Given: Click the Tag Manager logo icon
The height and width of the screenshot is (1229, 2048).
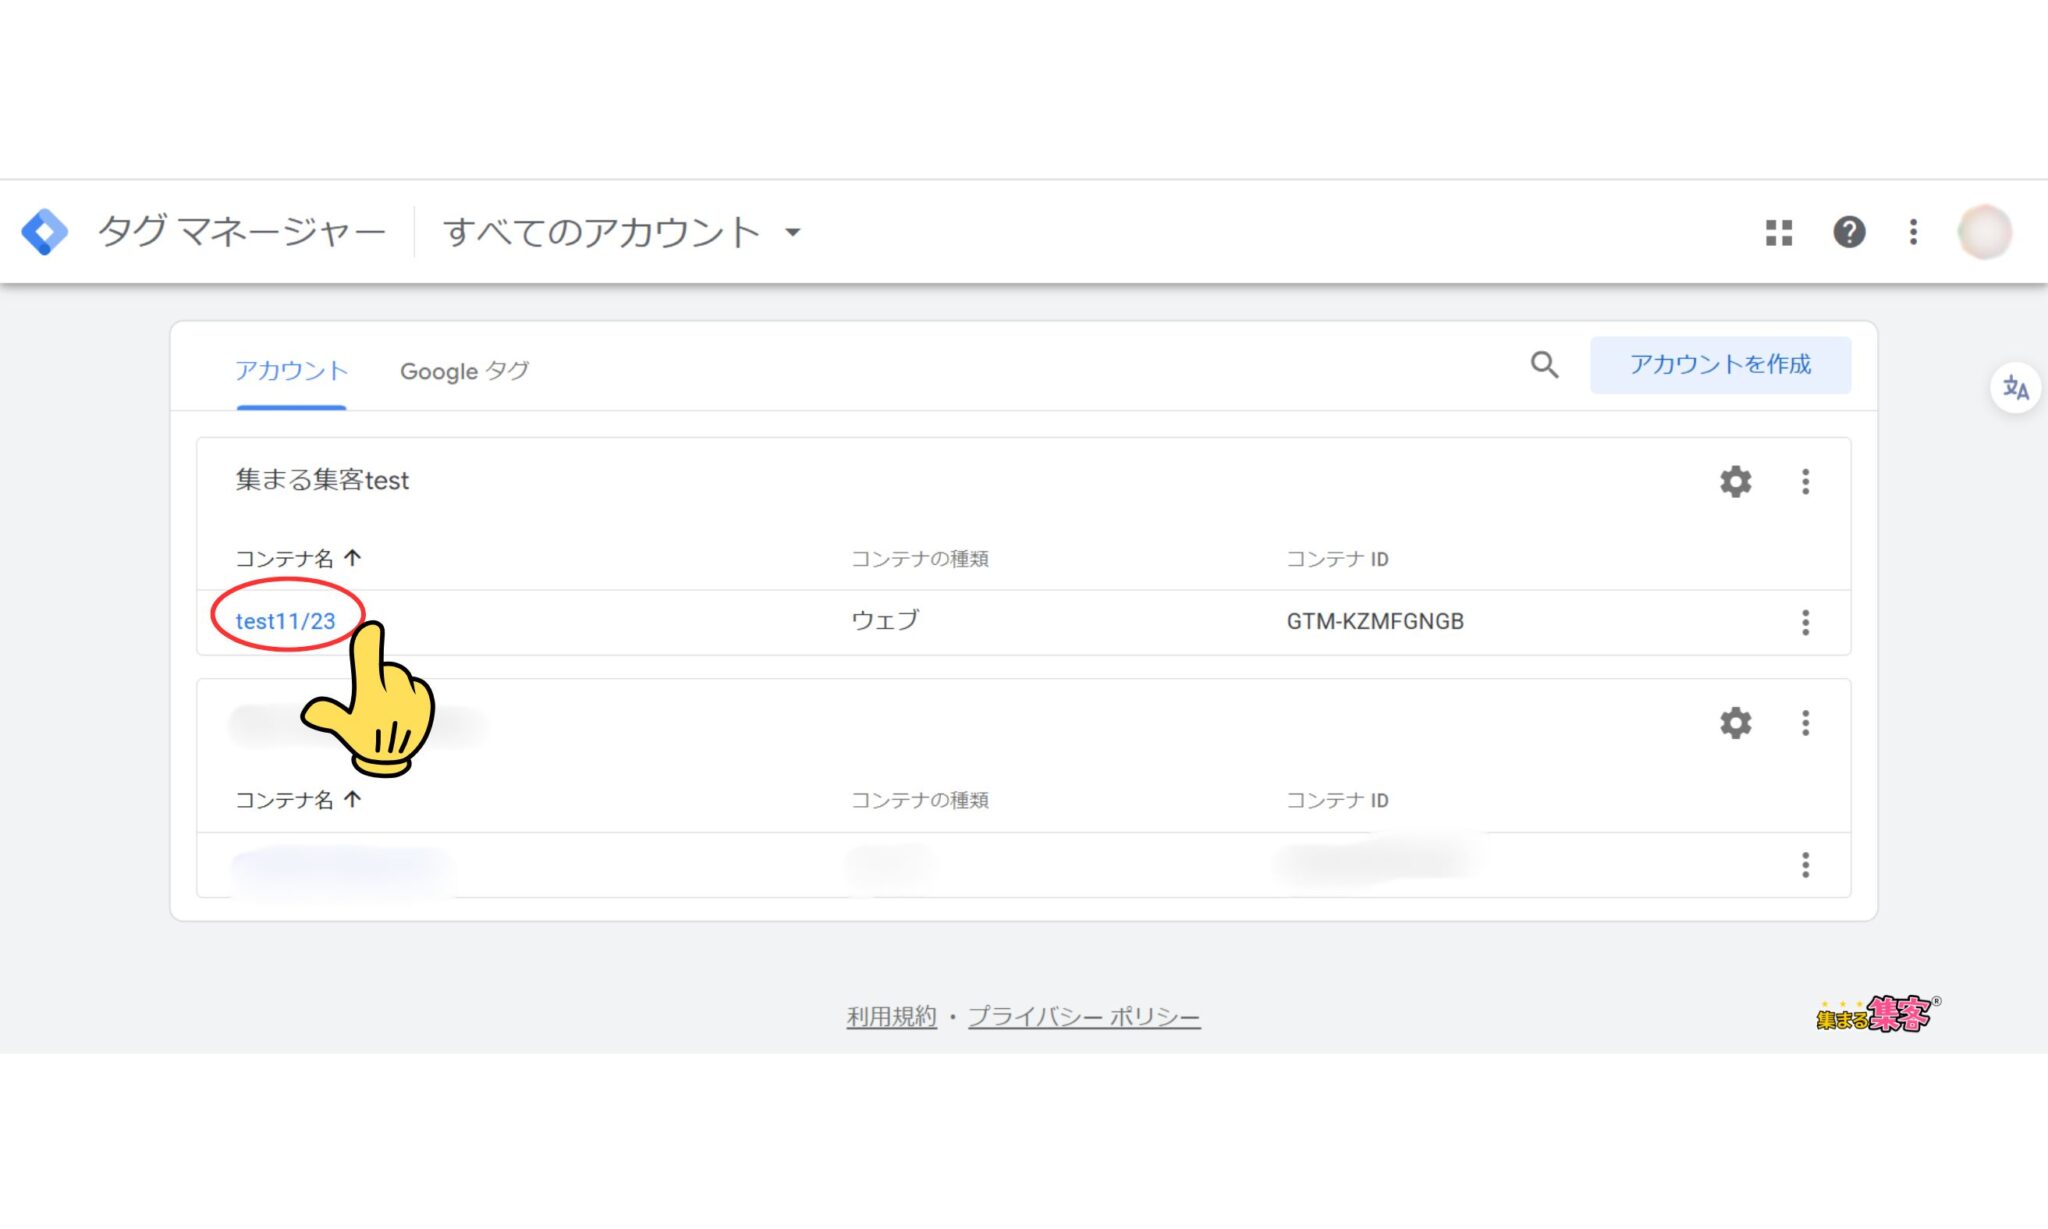Looking at the screenshot, I should point(45,232).
